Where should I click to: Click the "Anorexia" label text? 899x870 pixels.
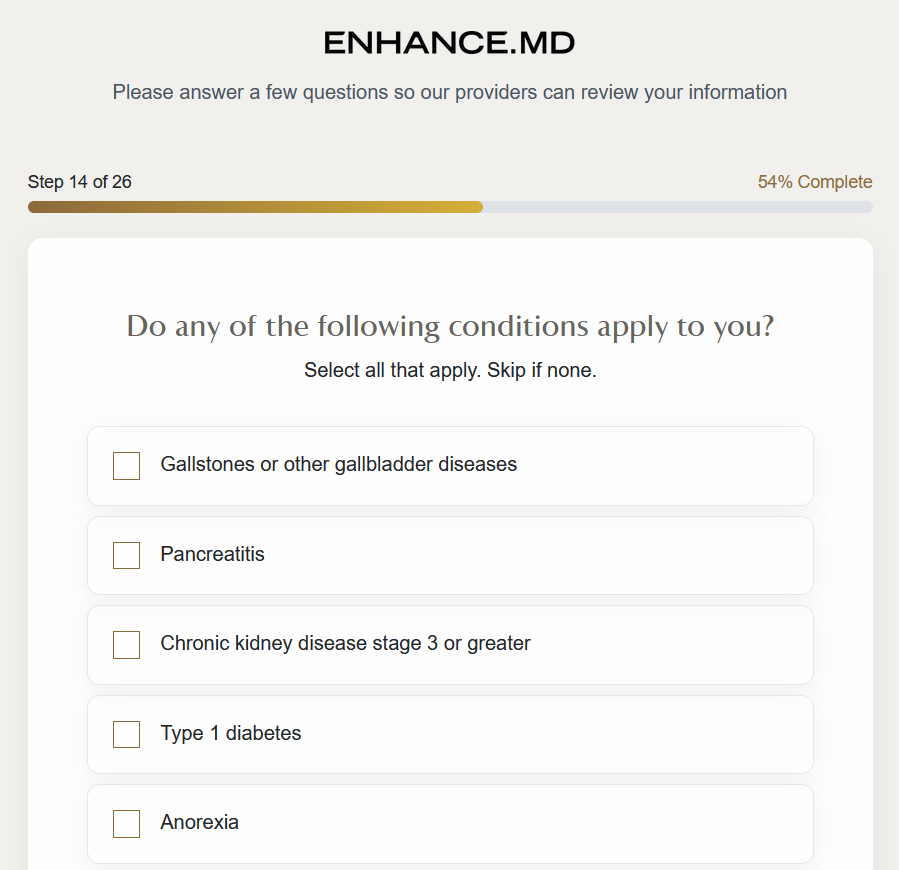click(199, 823)
